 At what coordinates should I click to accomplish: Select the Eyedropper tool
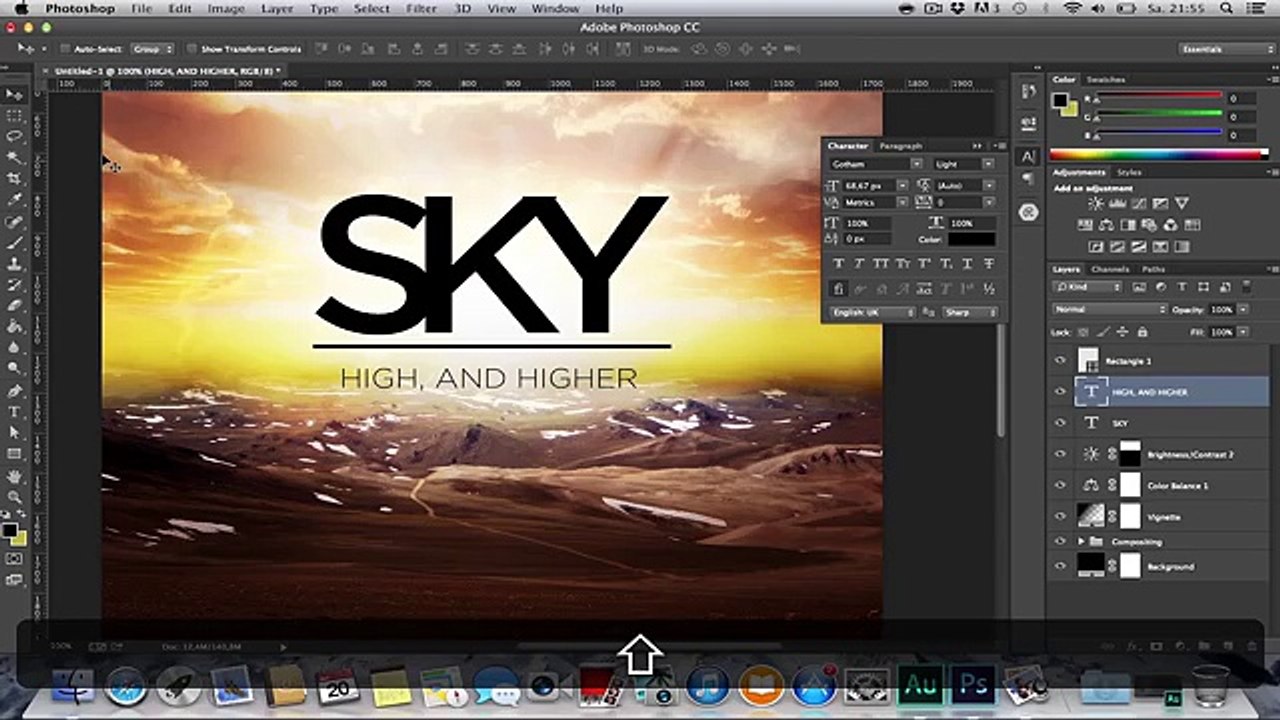[x=14, y=200]
